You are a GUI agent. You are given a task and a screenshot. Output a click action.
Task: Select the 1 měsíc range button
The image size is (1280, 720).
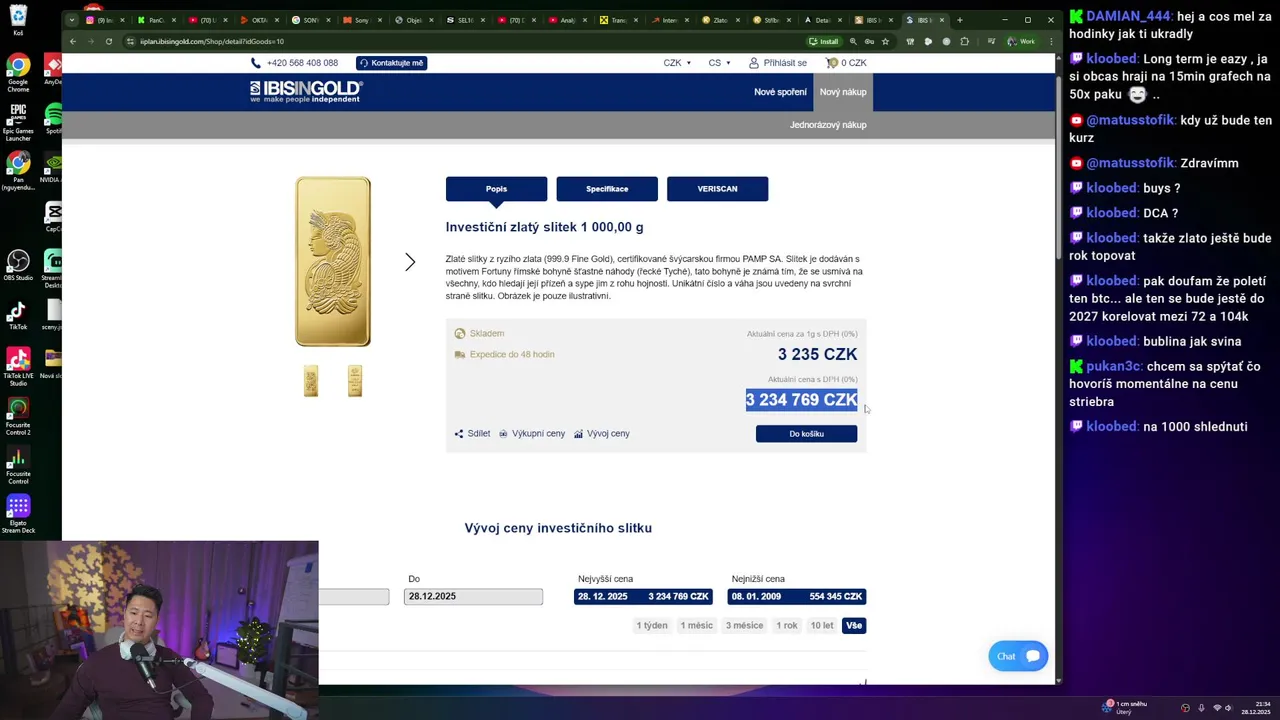click(x=697, y=626)
